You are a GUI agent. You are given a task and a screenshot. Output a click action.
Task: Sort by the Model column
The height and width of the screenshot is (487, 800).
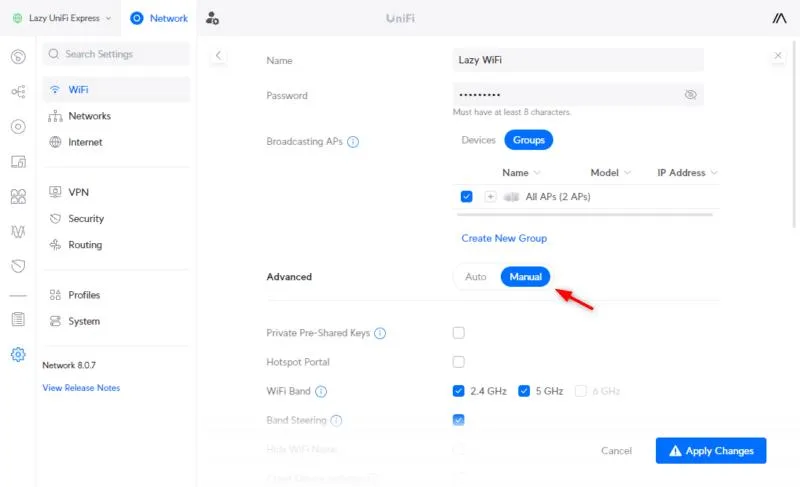pos(610,173)
